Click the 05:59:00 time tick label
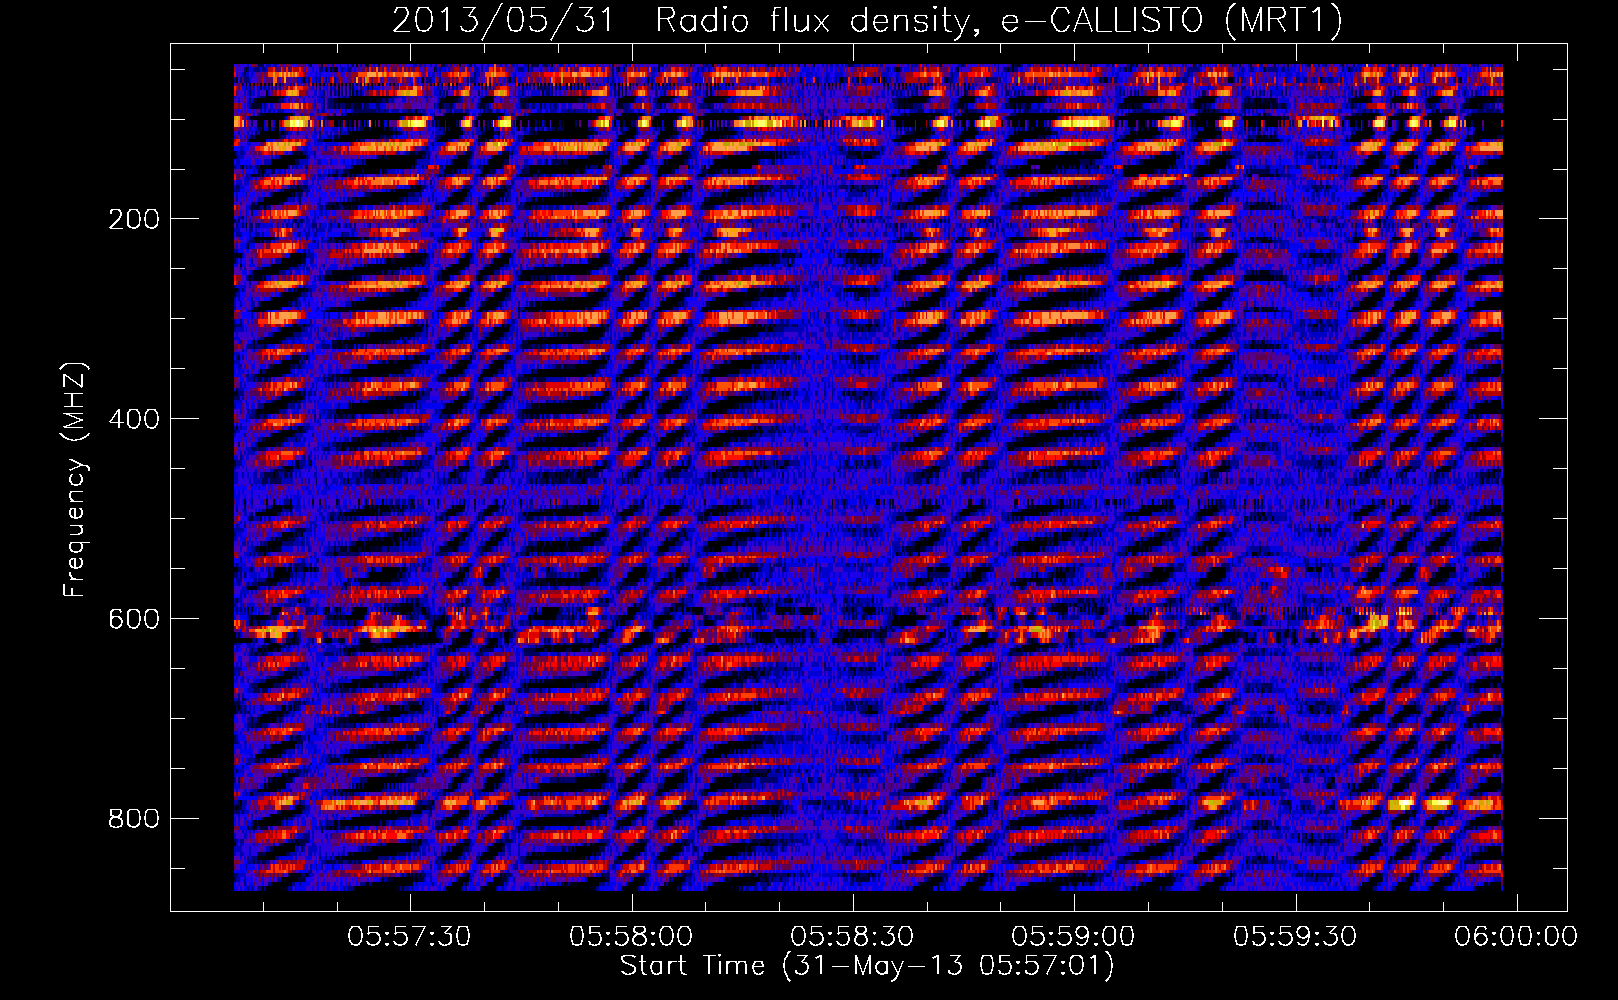The image size is (1618, 1000). tap(1073, 937)
